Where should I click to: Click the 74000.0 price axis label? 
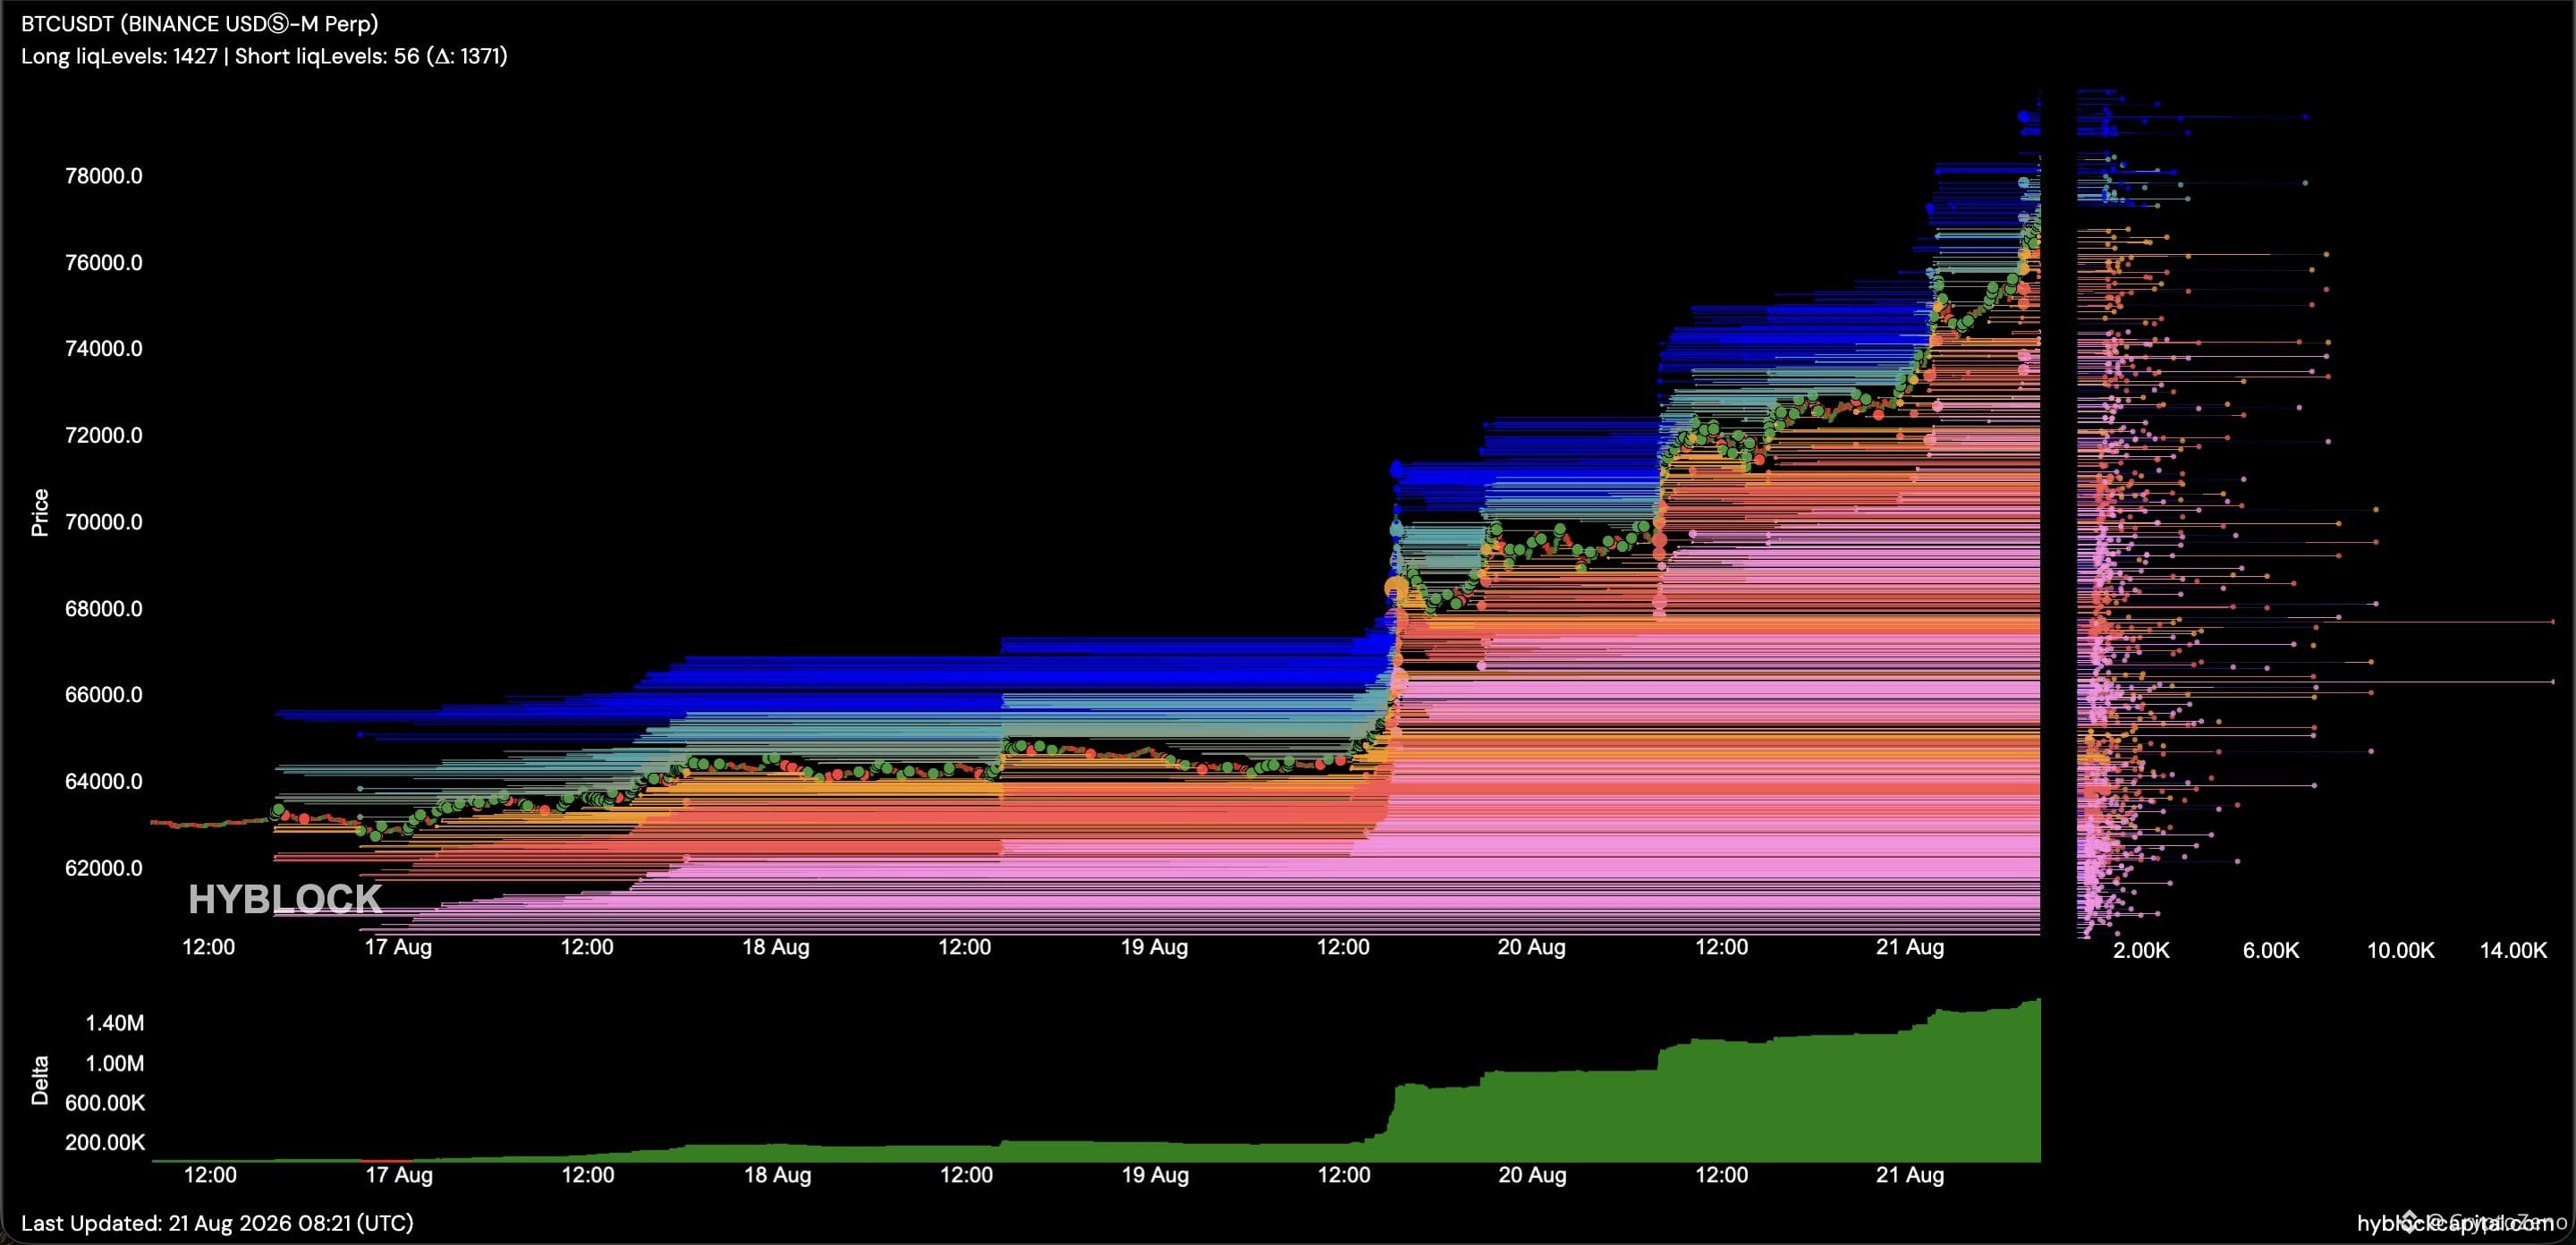pyautogui.click(x=104, y=349)
